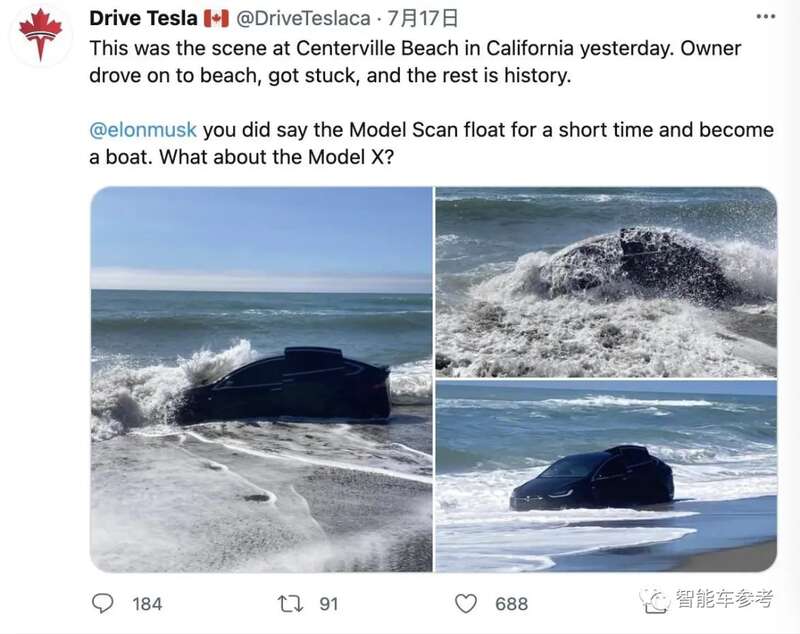The height and width of the screenshot is (634, 800).
Task: Click the Drive Tesla maple leaf avatar
Action: pyautogui.click(x=40, y=33)
